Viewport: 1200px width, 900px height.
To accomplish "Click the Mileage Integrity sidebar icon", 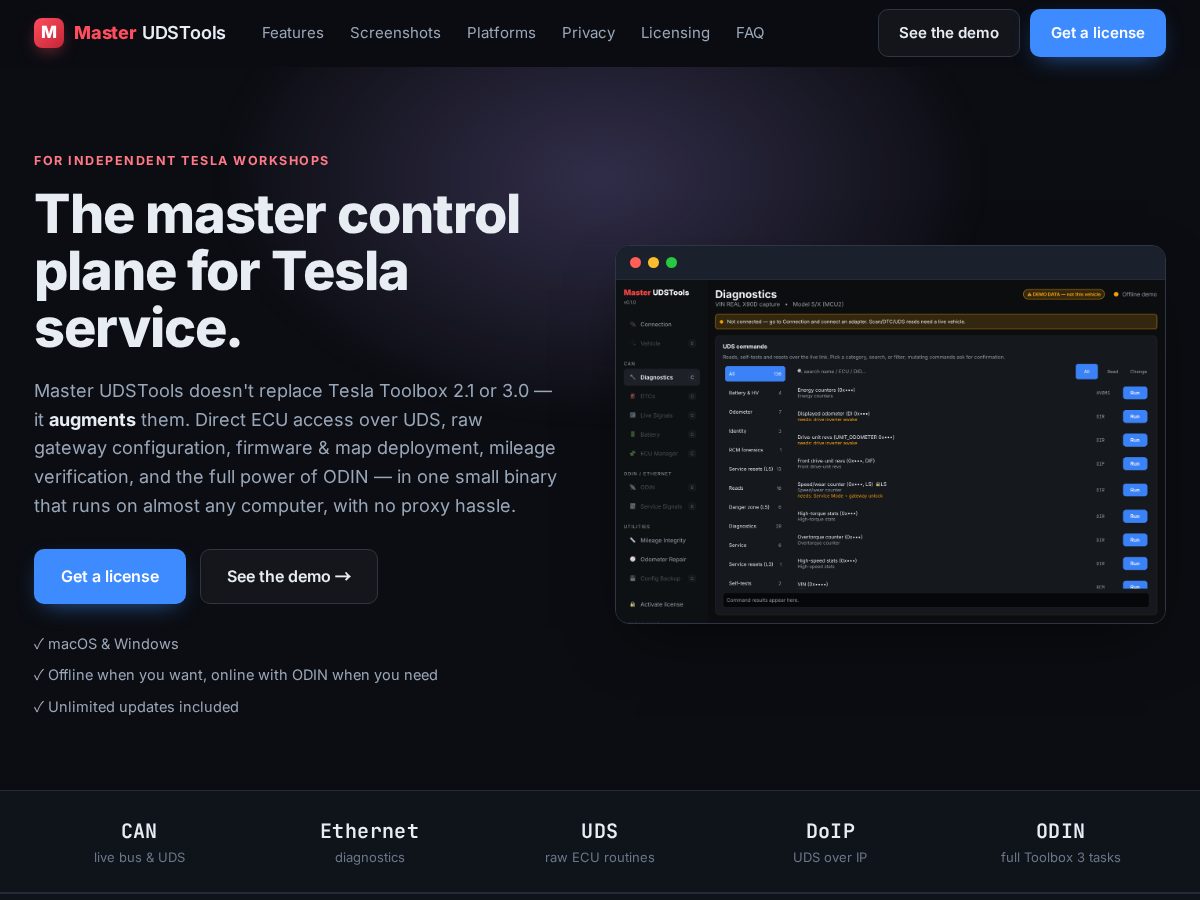I will tap(632, 540).
